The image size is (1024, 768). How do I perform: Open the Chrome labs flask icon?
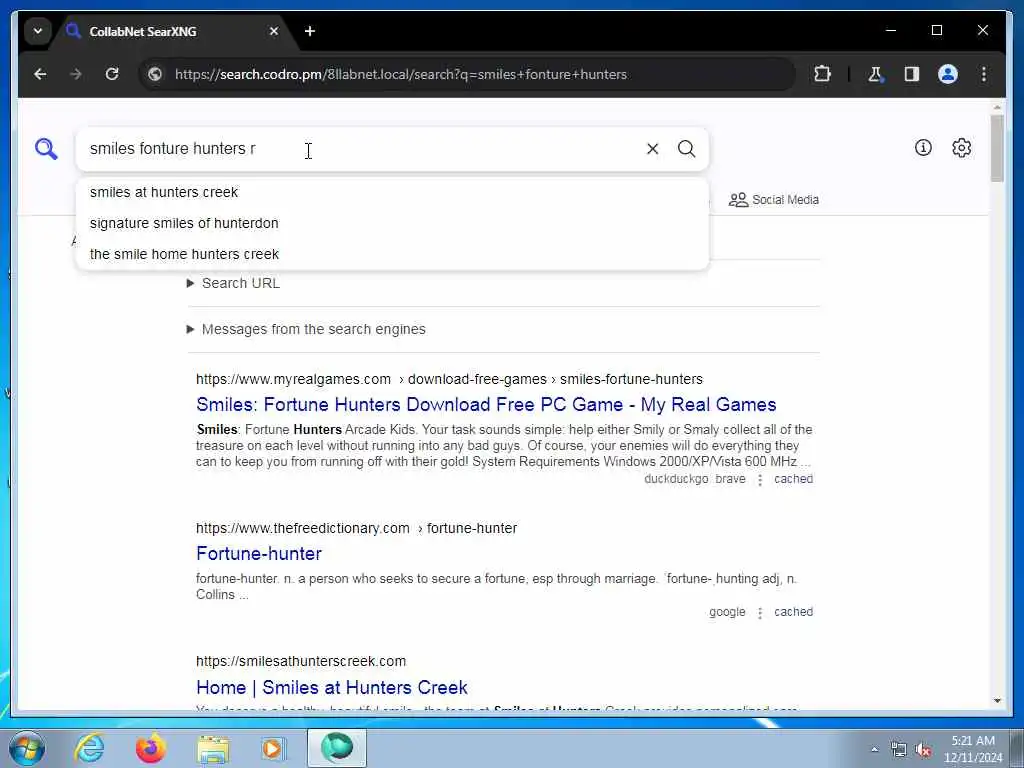875,74
